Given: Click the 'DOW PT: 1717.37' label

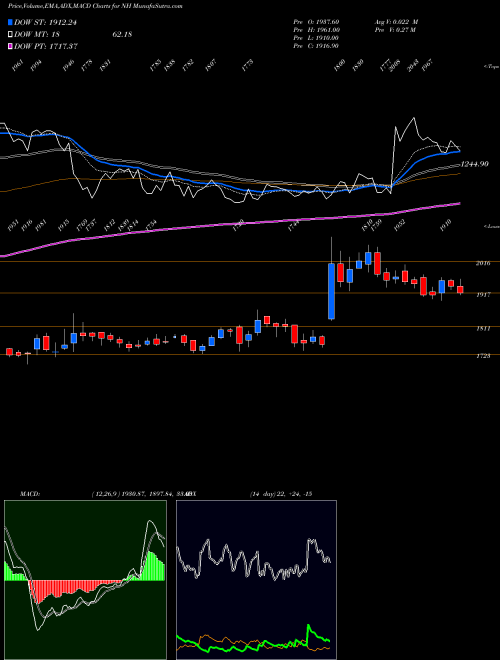Looking at the screenshot, I should (x=46, y=46).
